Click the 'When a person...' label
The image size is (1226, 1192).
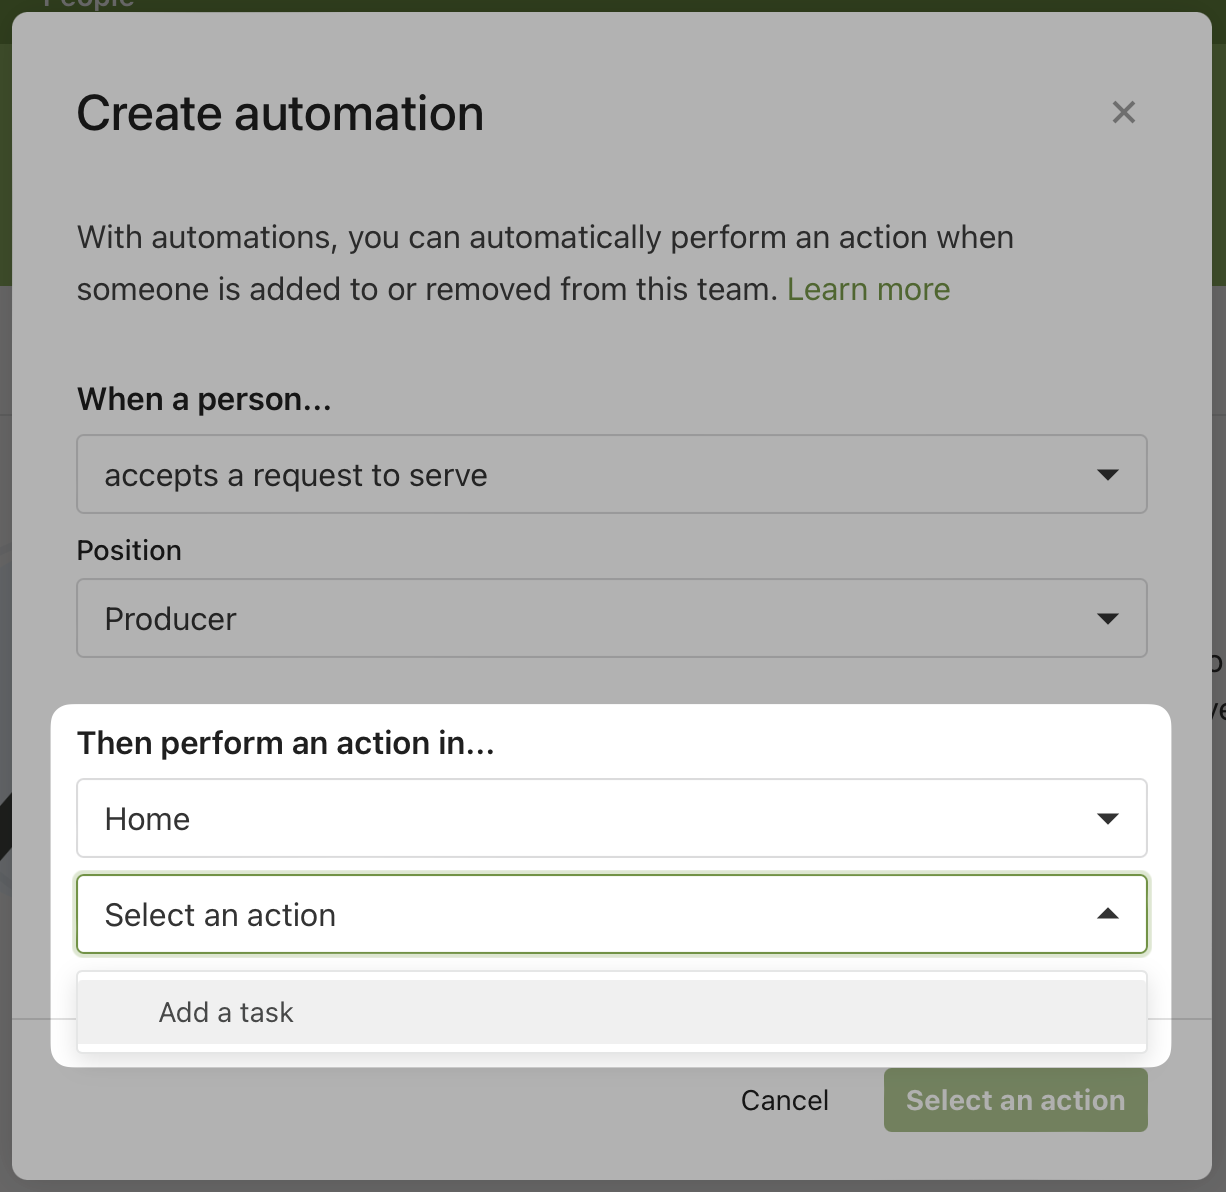click(x=204, y=399)
